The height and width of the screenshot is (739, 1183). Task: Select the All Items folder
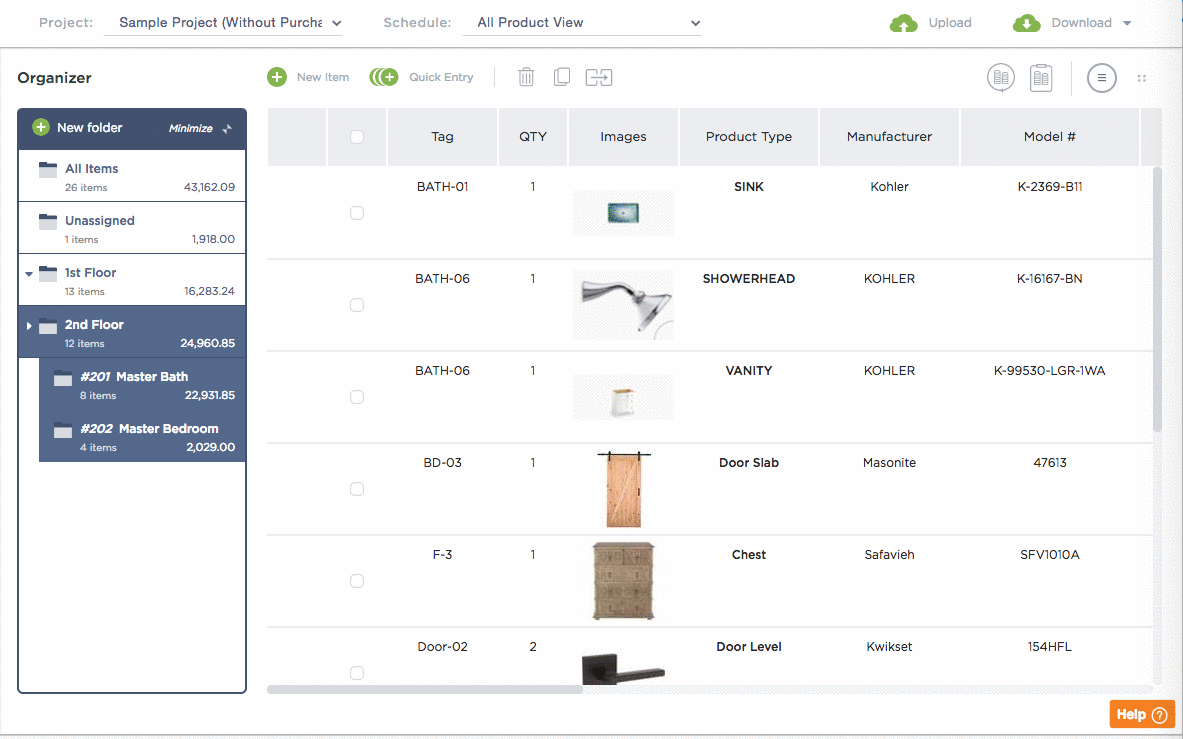pyautogui.click(x=132, y=176)
